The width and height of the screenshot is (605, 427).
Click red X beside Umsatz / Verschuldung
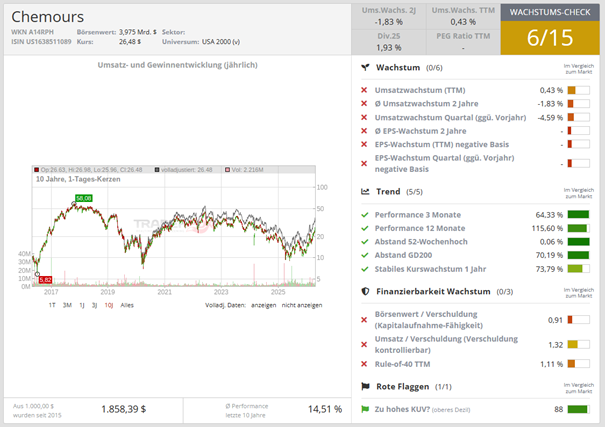[364, 344]
